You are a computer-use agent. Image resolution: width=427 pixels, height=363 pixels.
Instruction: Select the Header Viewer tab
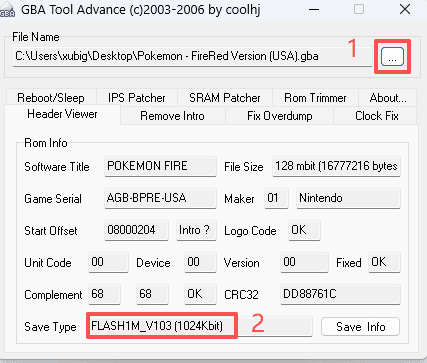(x=62, y=114)
